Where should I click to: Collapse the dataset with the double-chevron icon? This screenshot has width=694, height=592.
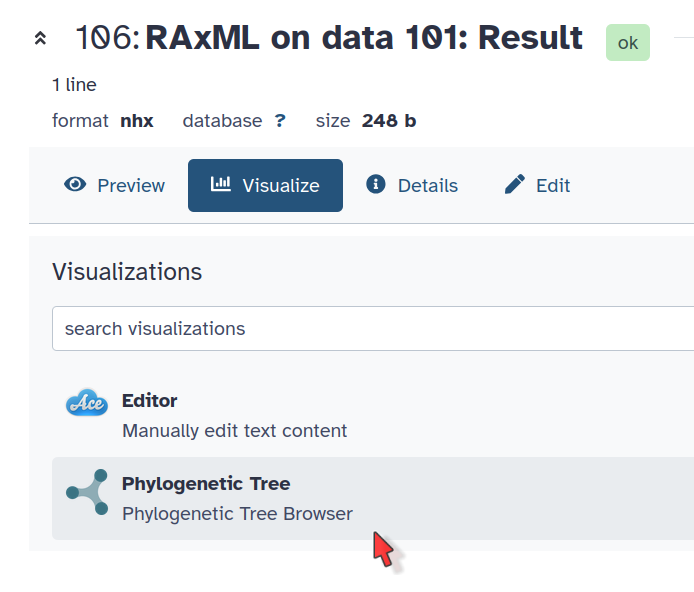40,39
